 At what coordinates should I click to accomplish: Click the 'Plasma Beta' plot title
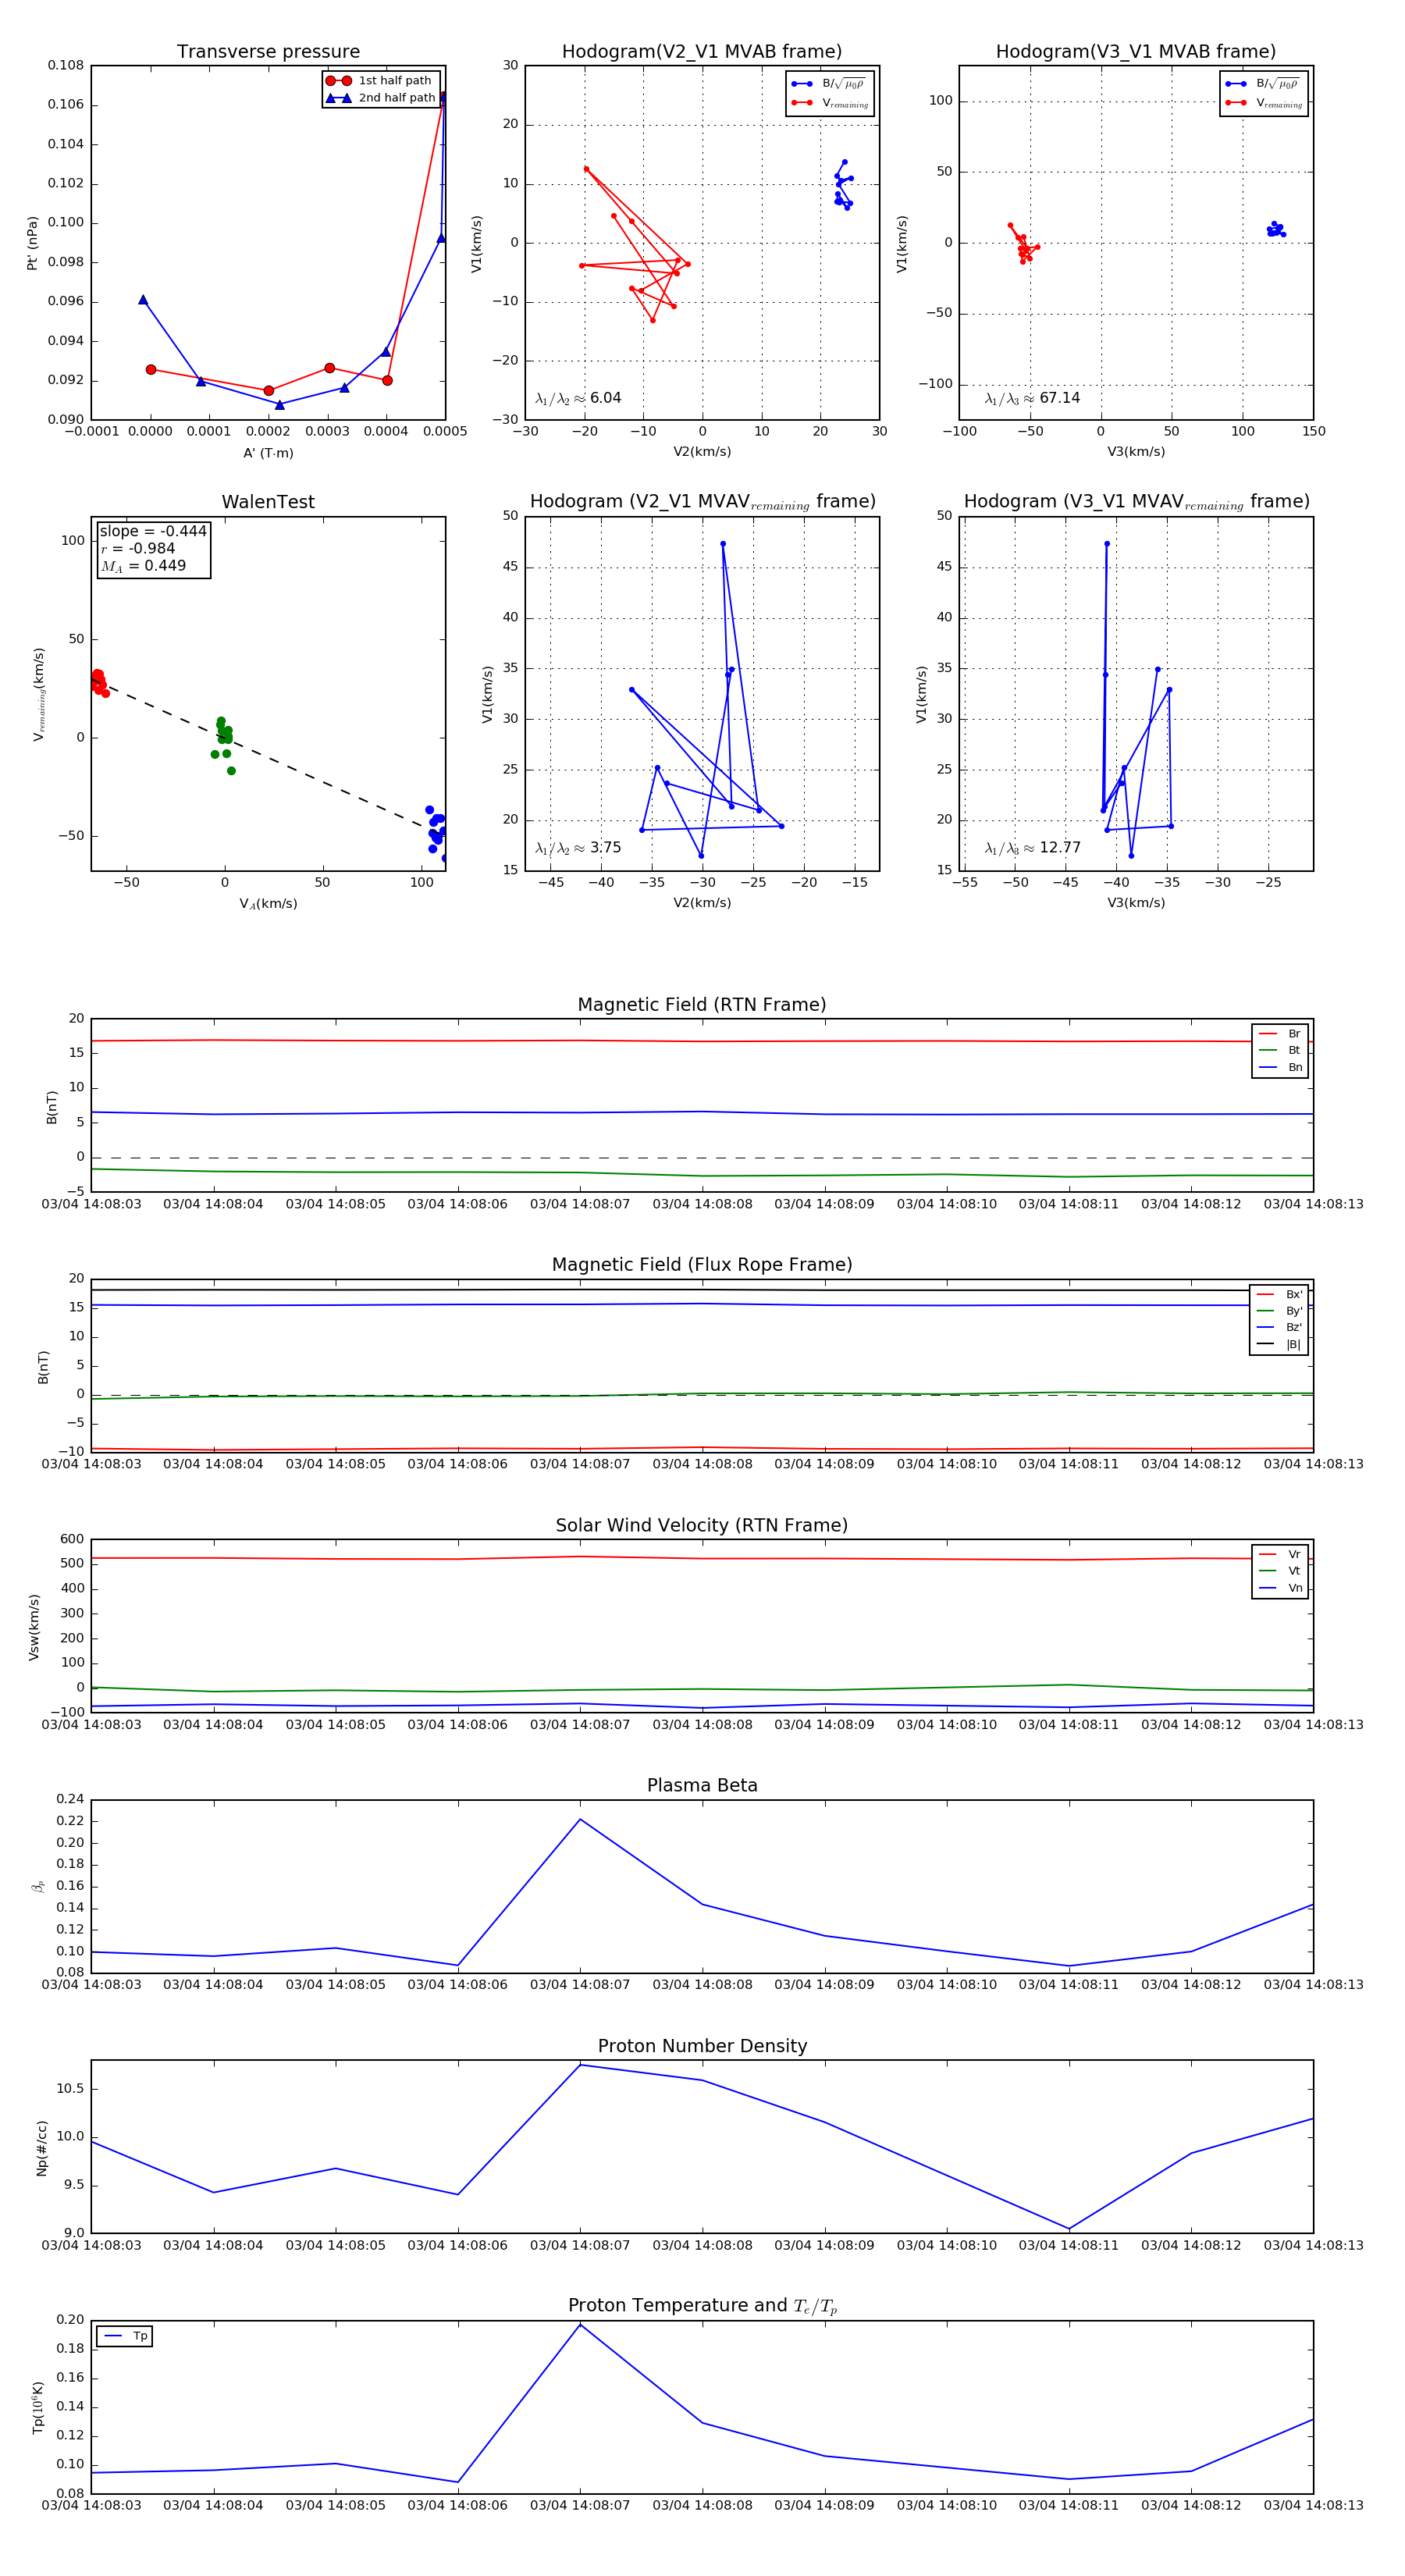(x=702, y=1785)
